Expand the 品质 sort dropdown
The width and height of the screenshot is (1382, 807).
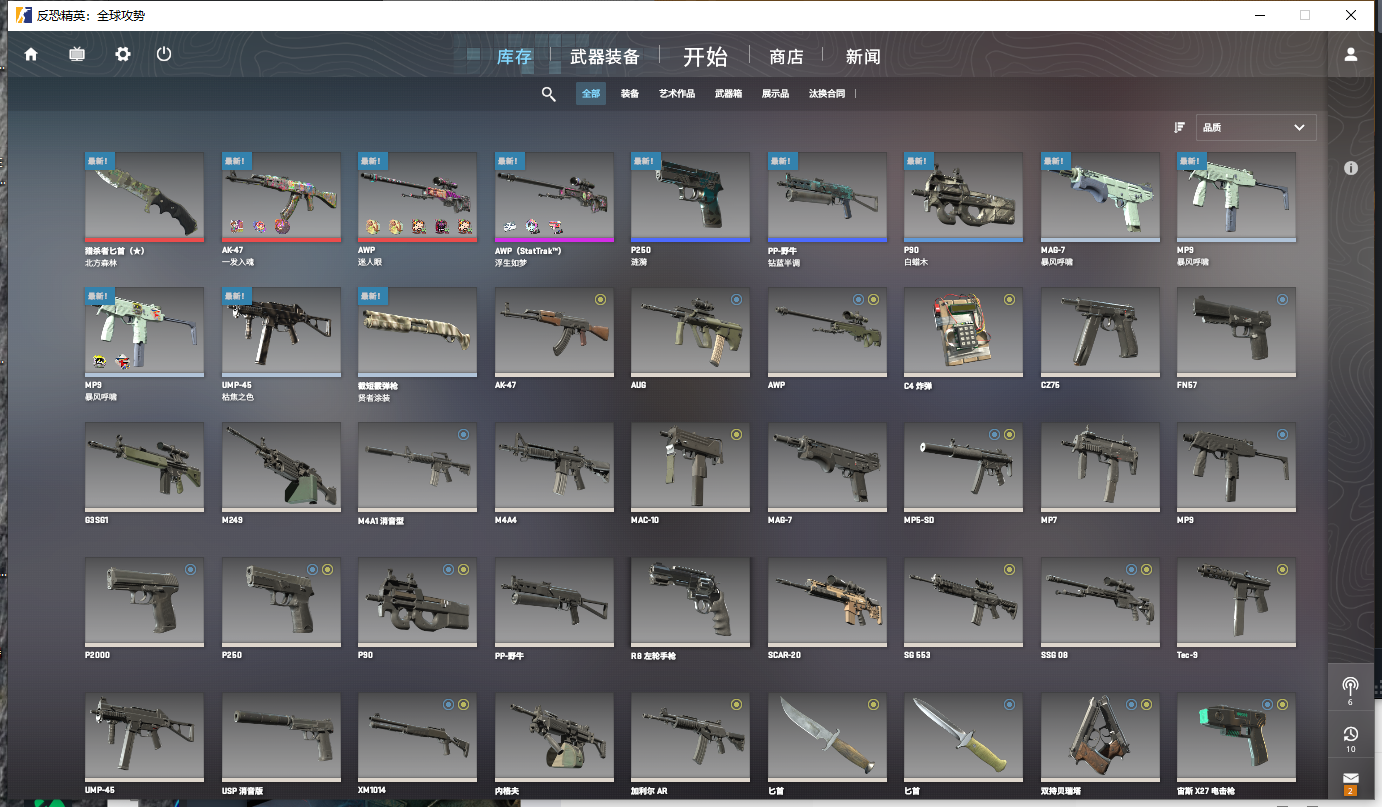pos(1256,127)
